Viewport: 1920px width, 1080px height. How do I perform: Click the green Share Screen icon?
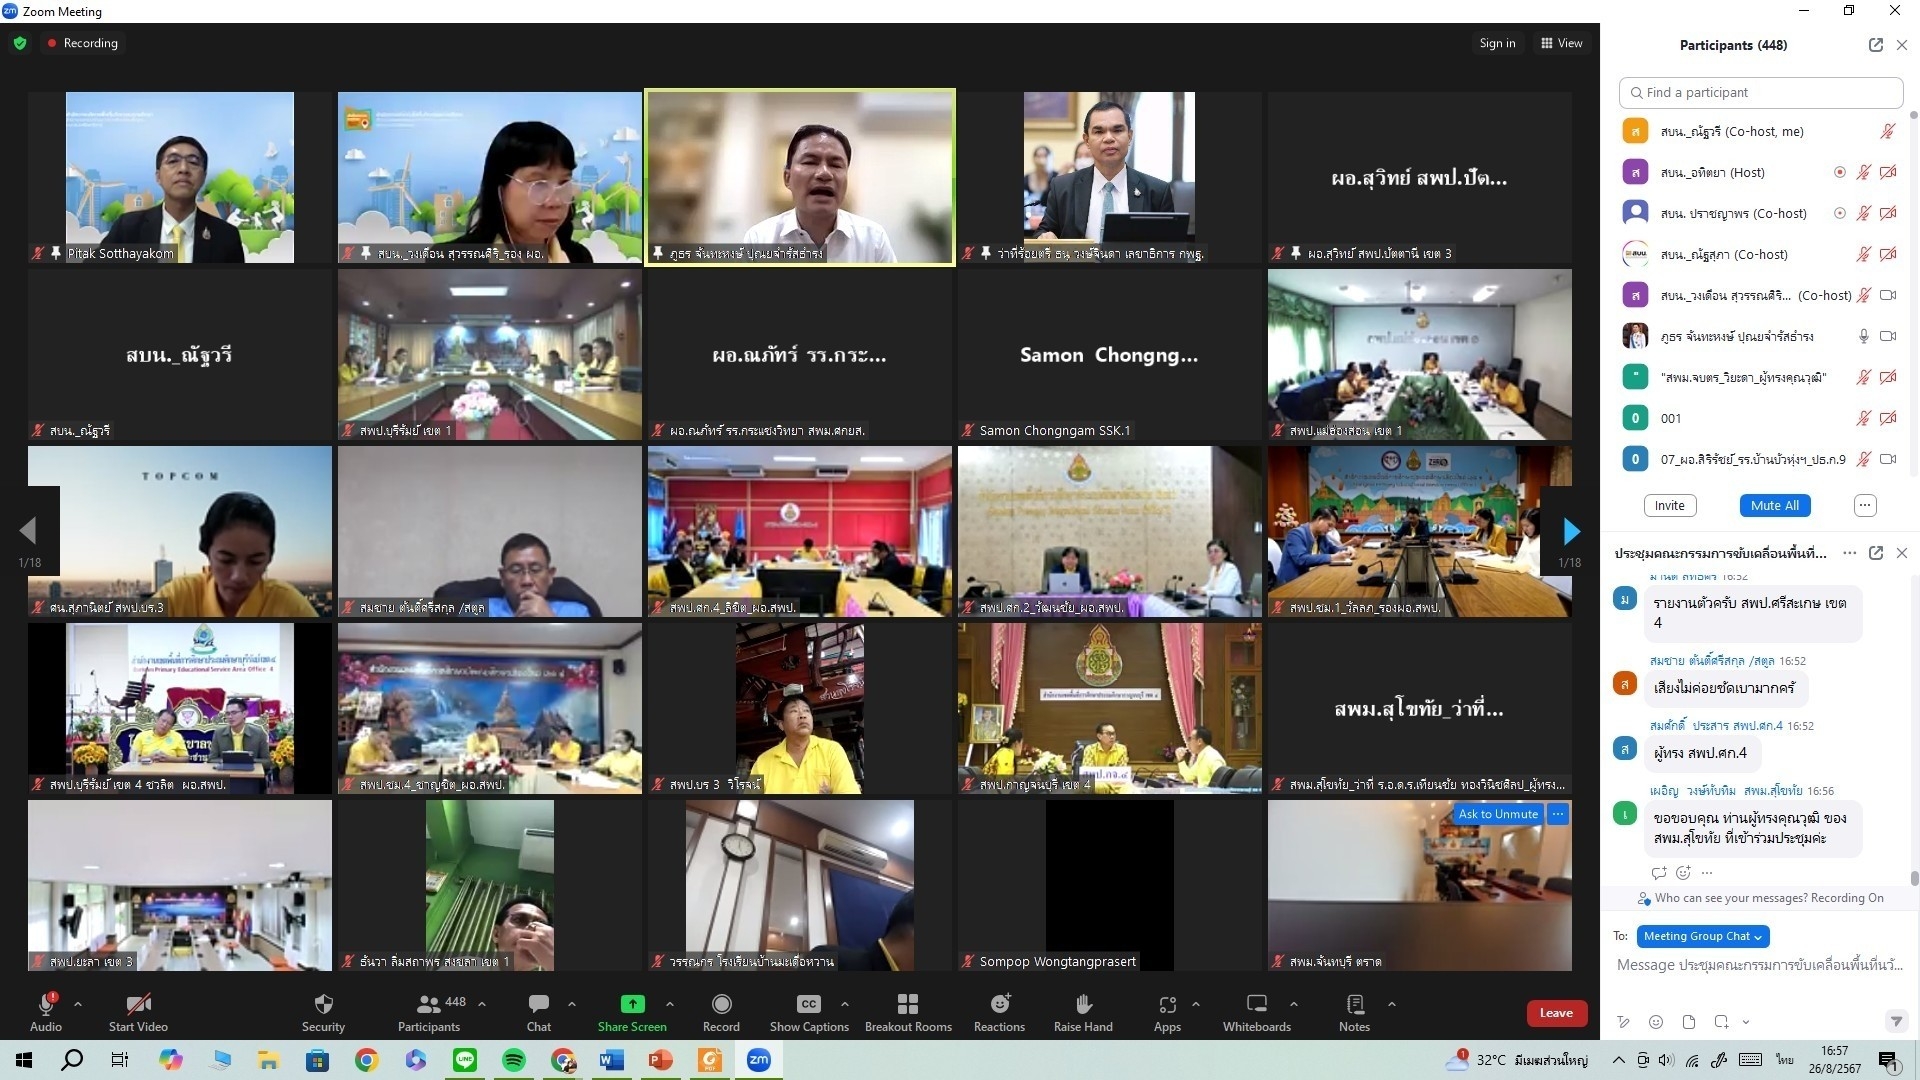[x=632, y=1004]
